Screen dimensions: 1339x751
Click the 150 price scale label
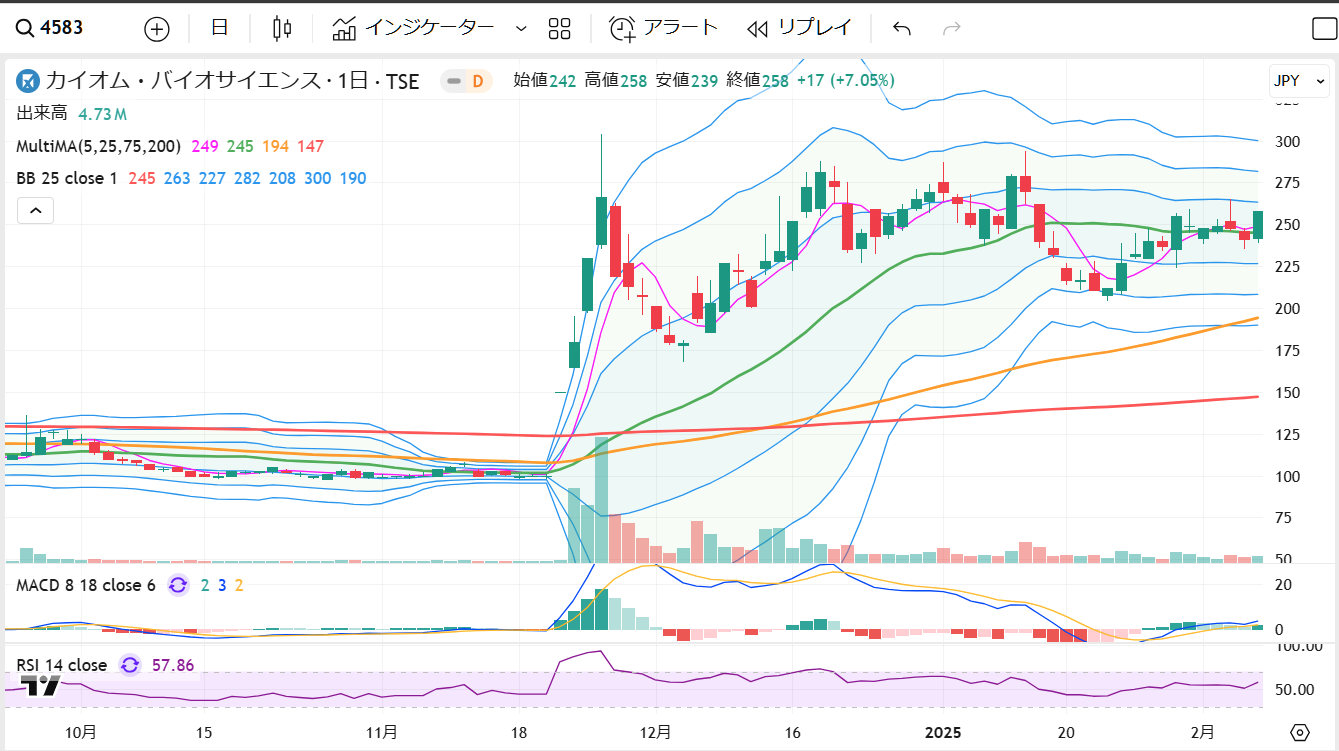click(1286, 393)
